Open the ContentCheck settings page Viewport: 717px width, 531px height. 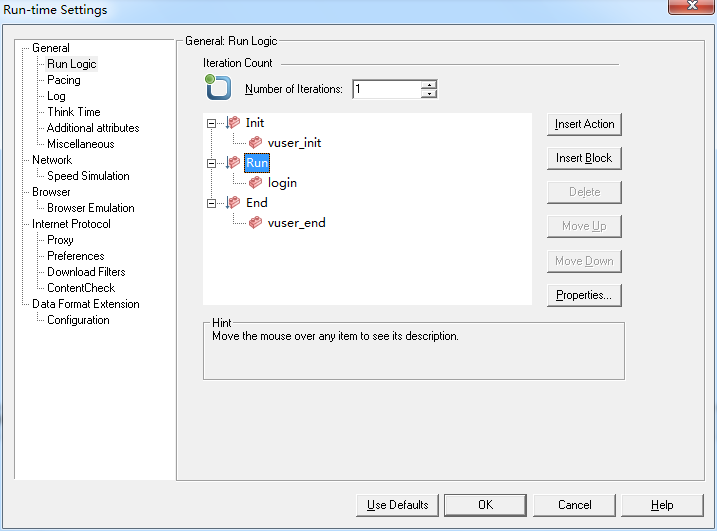pyautogui.click(x=81, y=288)
